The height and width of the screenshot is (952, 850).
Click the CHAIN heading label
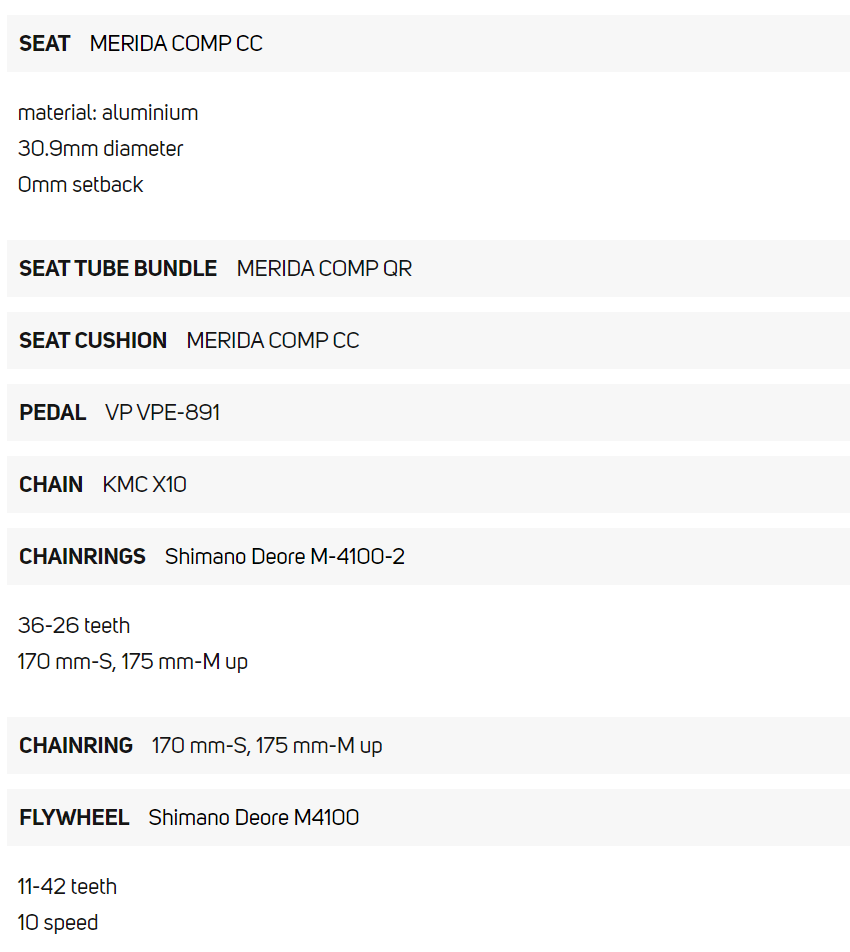(51, 485)
